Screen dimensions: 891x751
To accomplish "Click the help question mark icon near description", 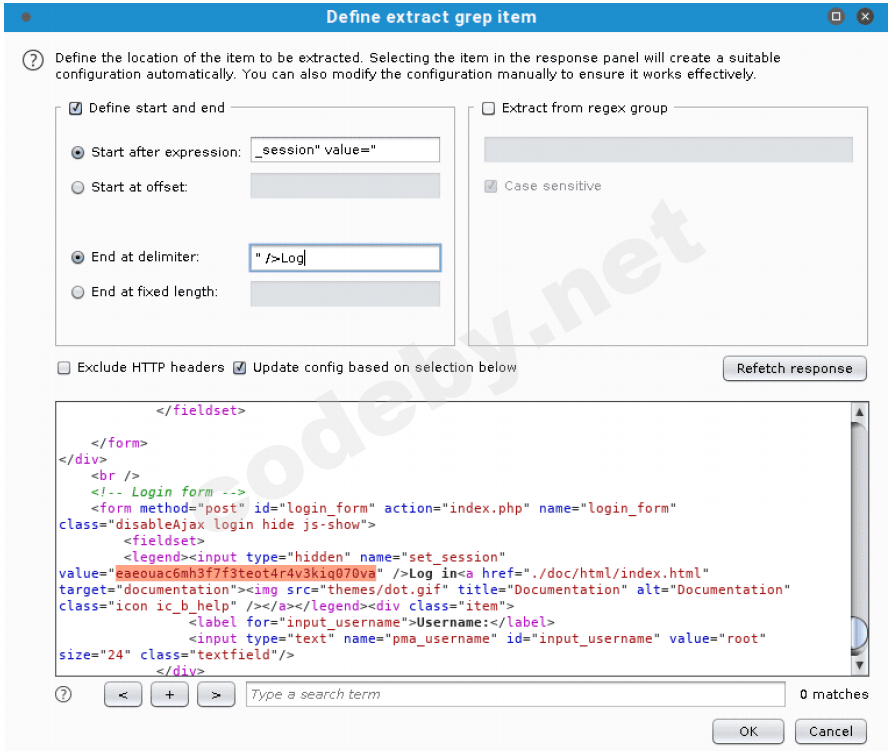I will [33, 60].
